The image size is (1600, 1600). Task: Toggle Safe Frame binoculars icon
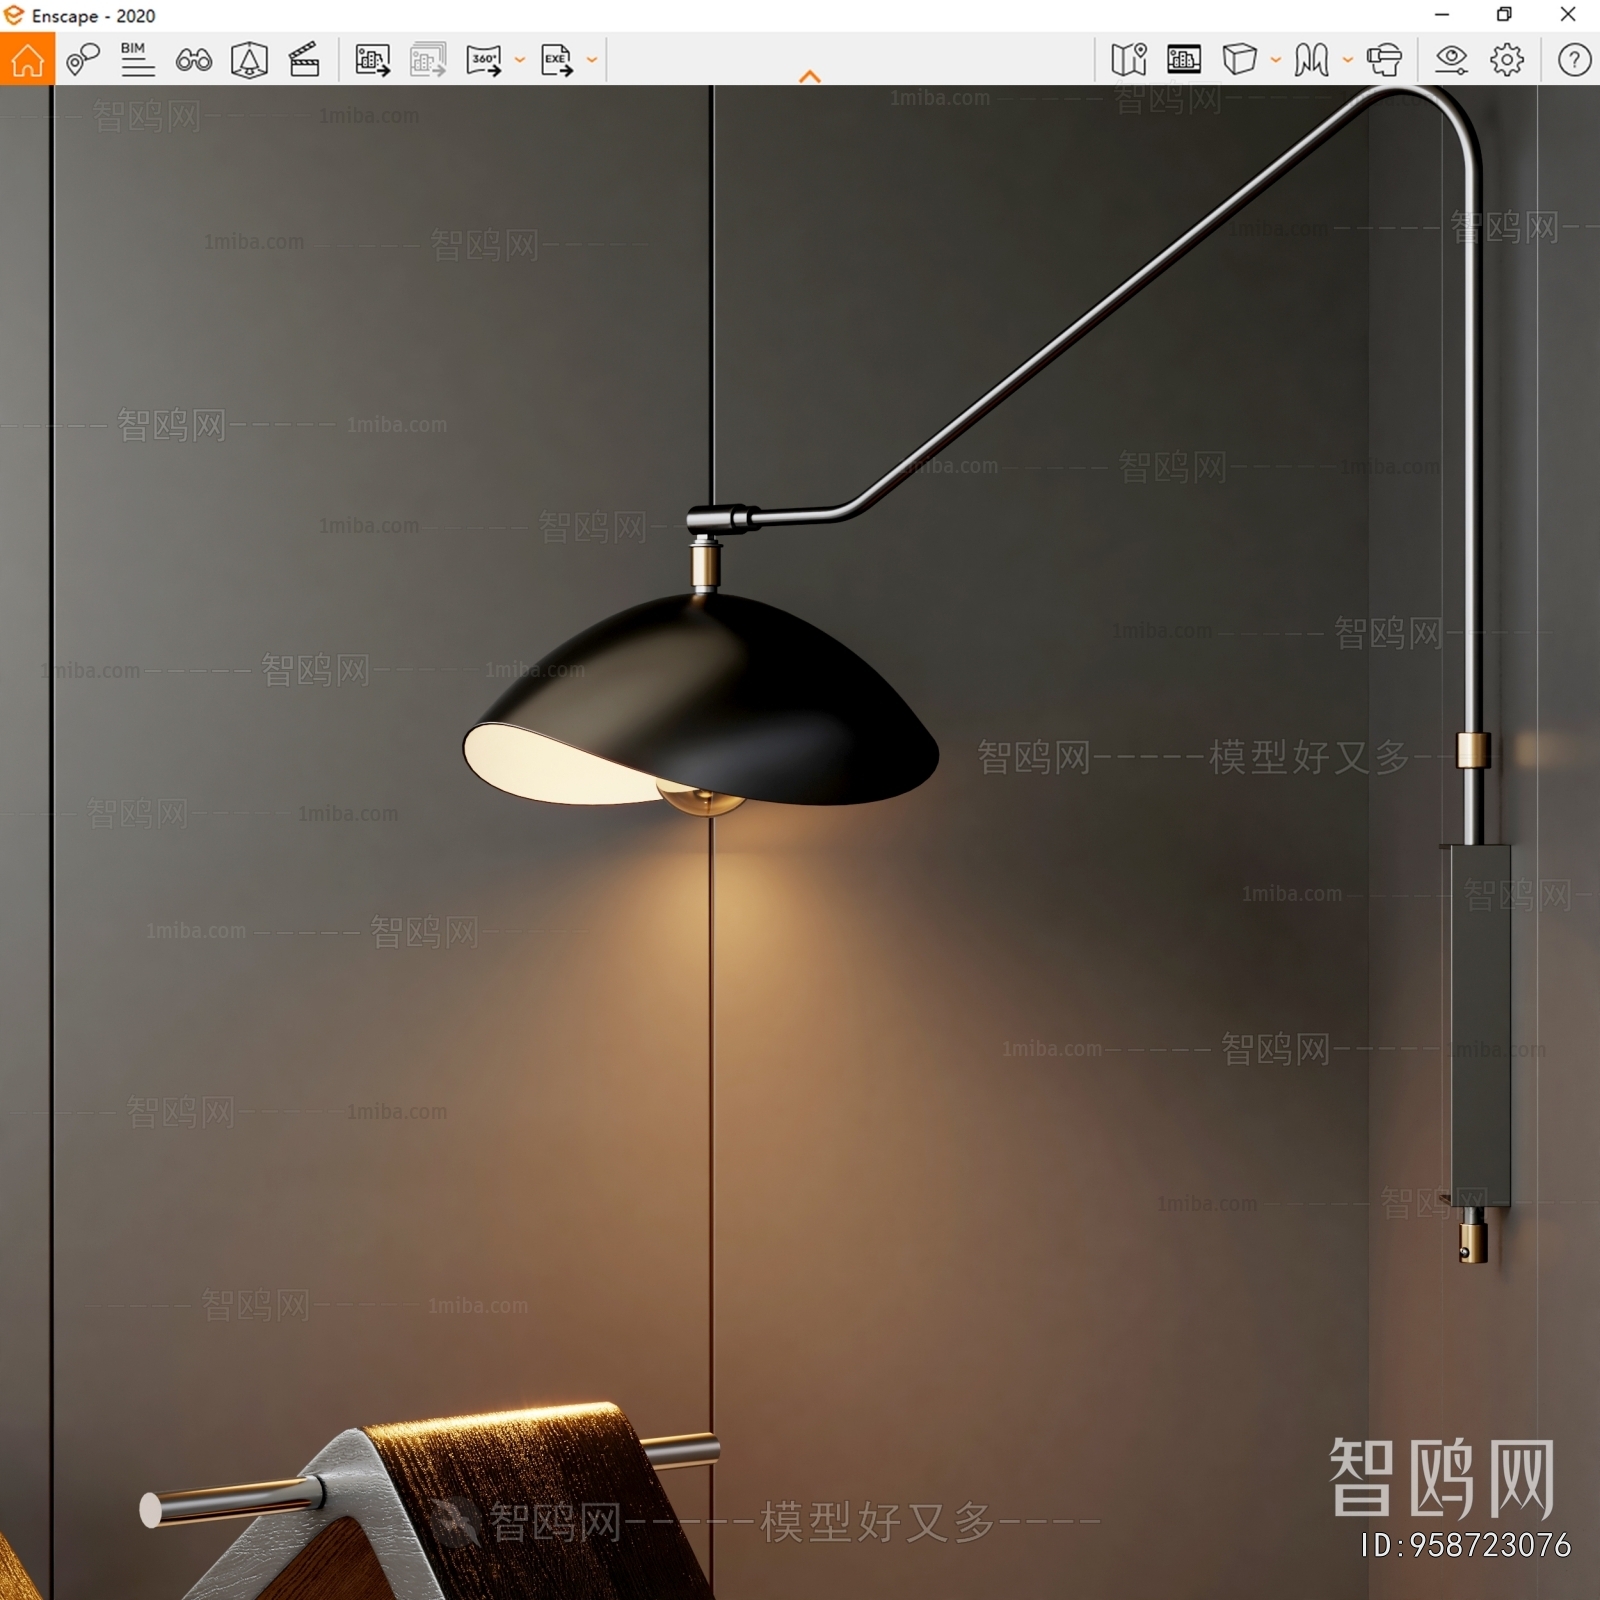tap(193, 60)
